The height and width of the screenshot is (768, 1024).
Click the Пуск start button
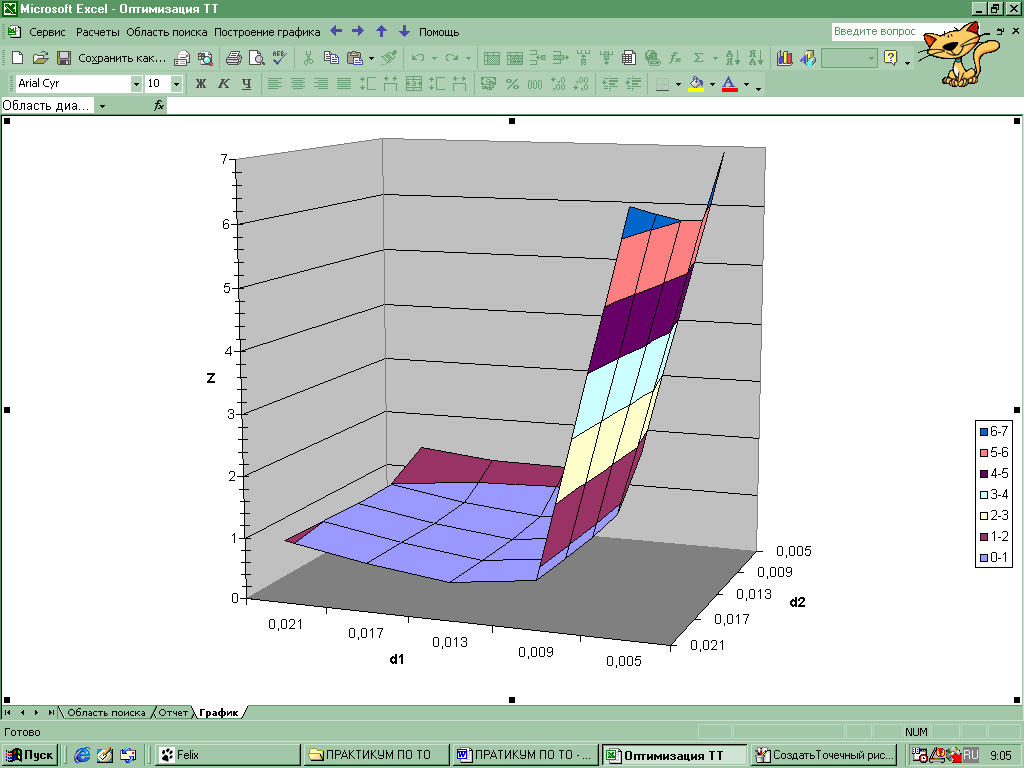coord(30,755)
